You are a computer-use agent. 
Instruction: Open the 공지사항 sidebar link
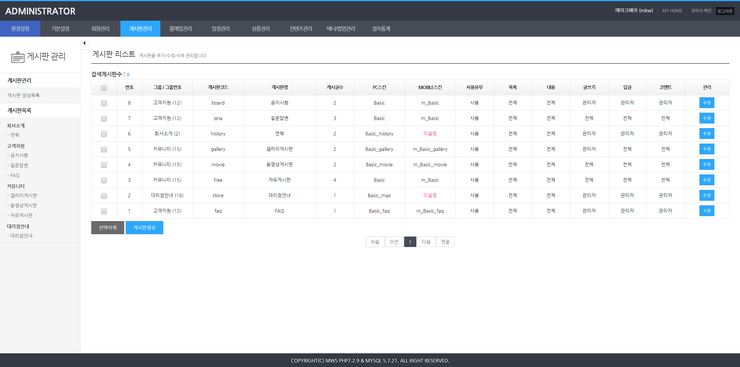[17, 155]
